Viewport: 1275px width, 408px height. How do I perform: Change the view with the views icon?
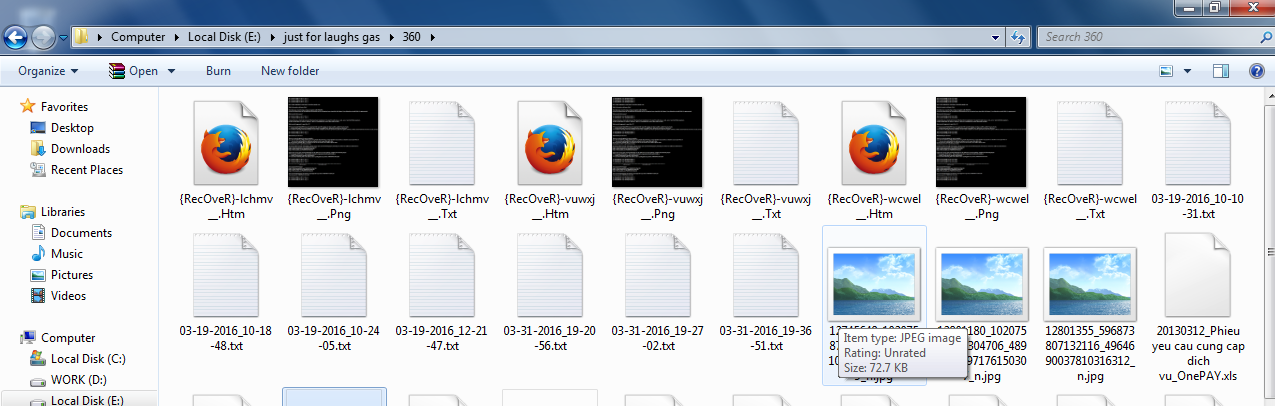pos(1165,71)
